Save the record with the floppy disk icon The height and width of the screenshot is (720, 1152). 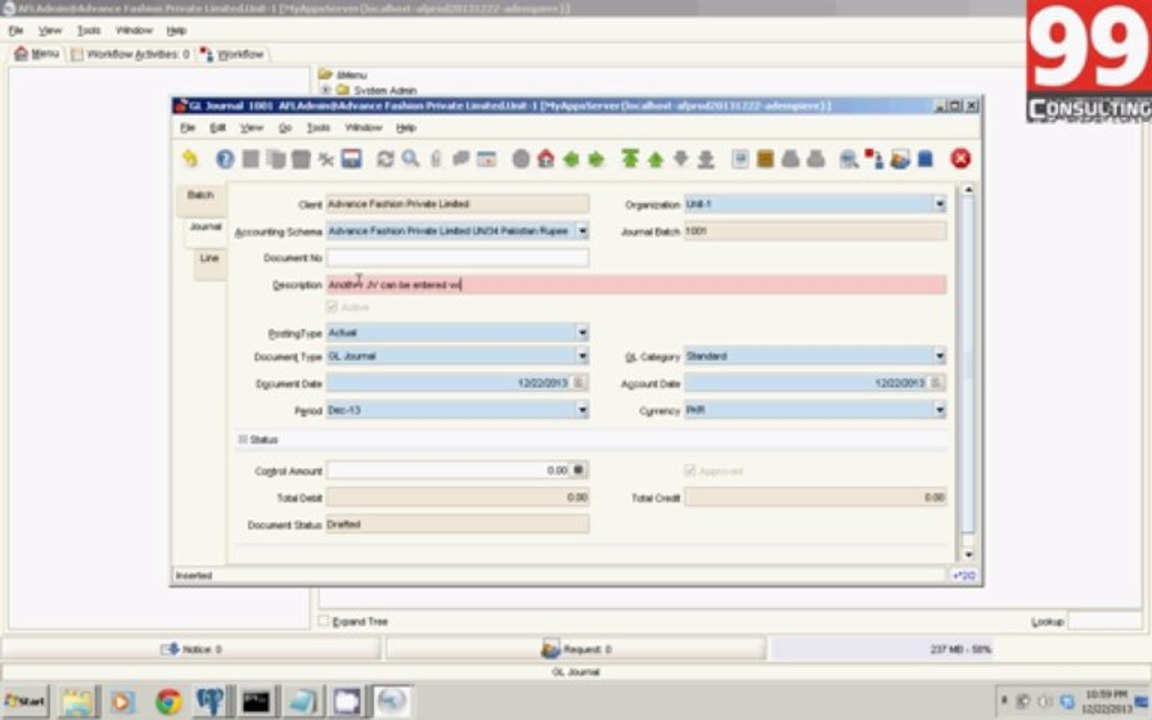[x=351, y=159]
